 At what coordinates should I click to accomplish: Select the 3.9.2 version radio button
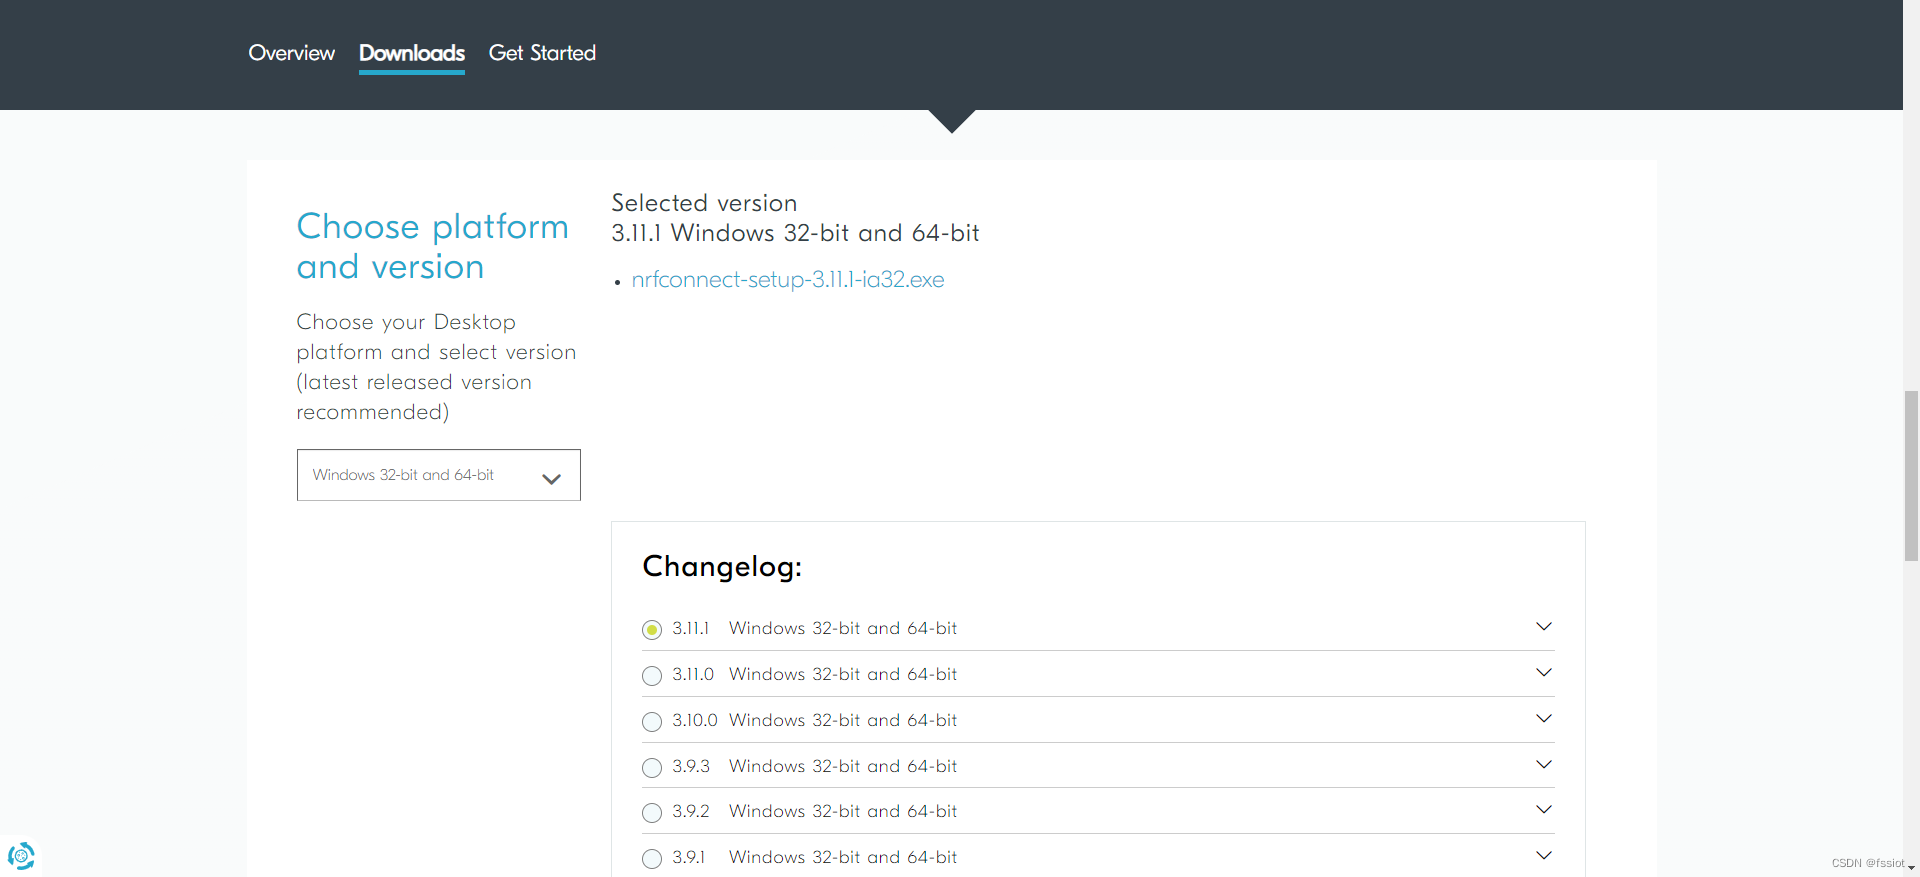coord(652,812)
